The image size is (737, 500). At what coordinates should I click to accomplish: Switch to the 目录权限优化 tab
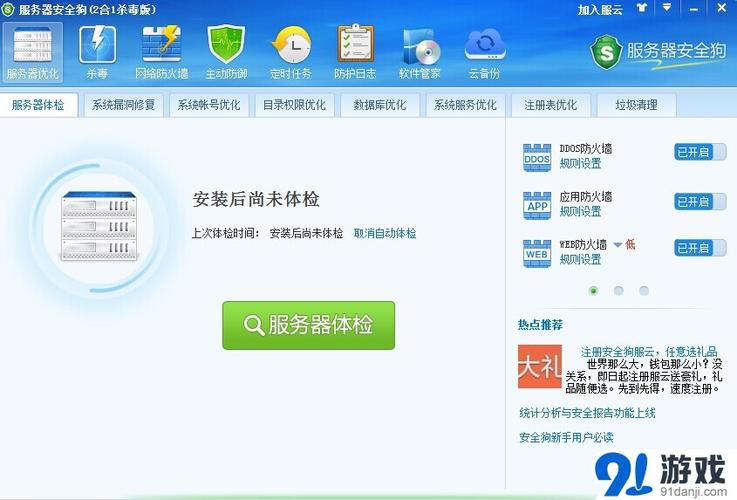tap(295, 105)
